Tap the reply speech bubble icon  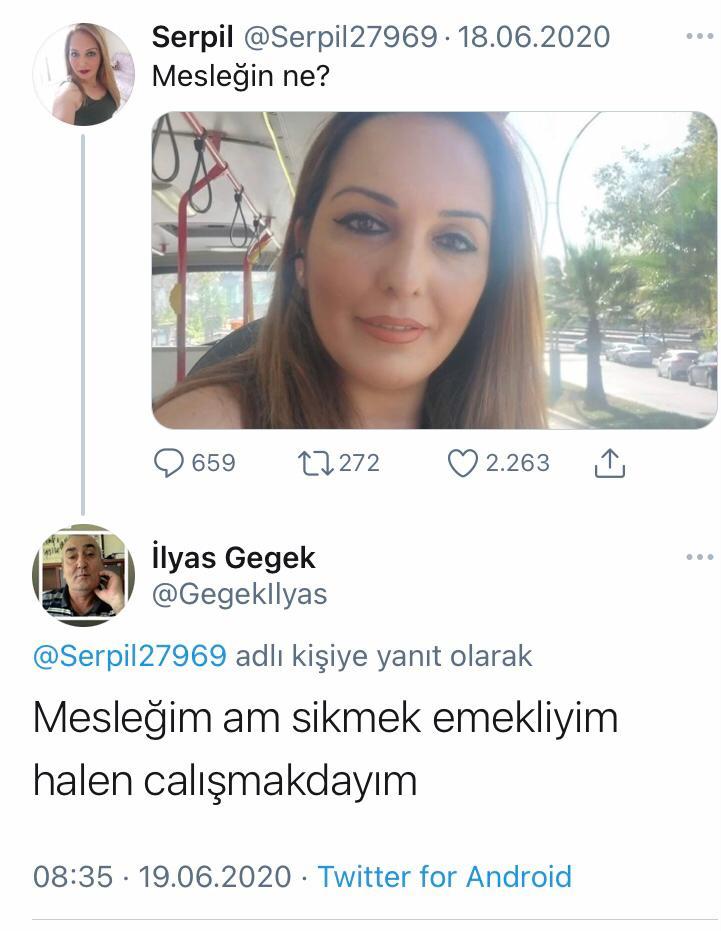[x=169, y=463]
